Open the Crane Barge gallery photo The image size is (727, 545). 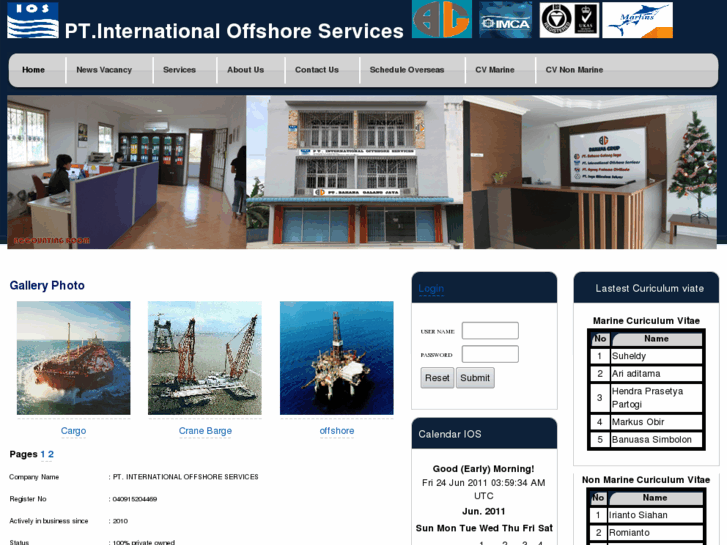204,358
